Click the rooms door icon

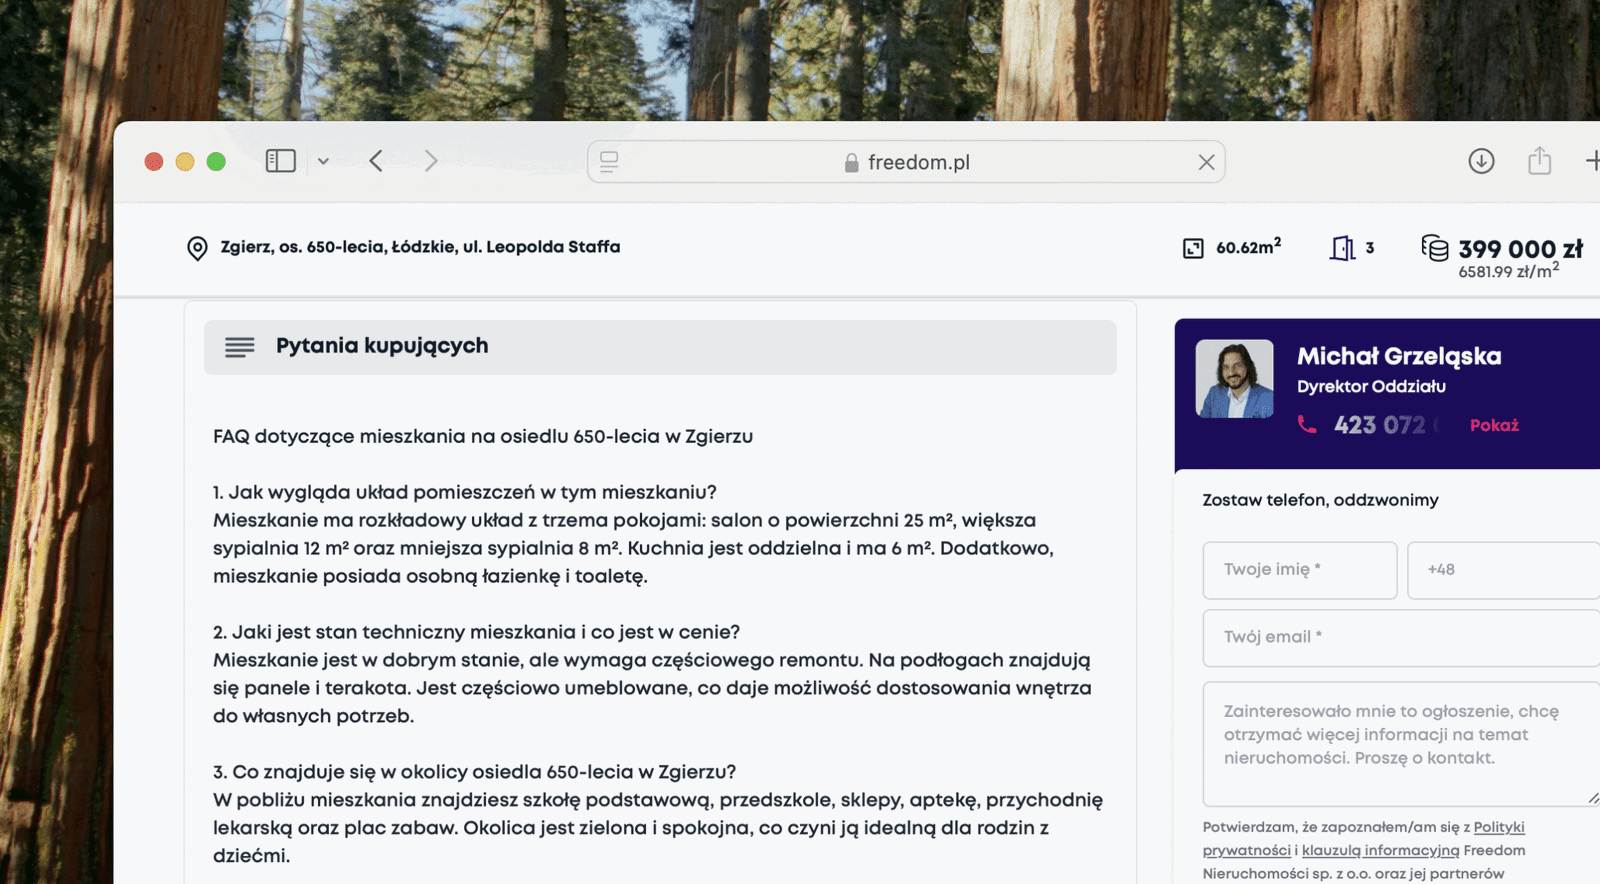pos(1342,248)
